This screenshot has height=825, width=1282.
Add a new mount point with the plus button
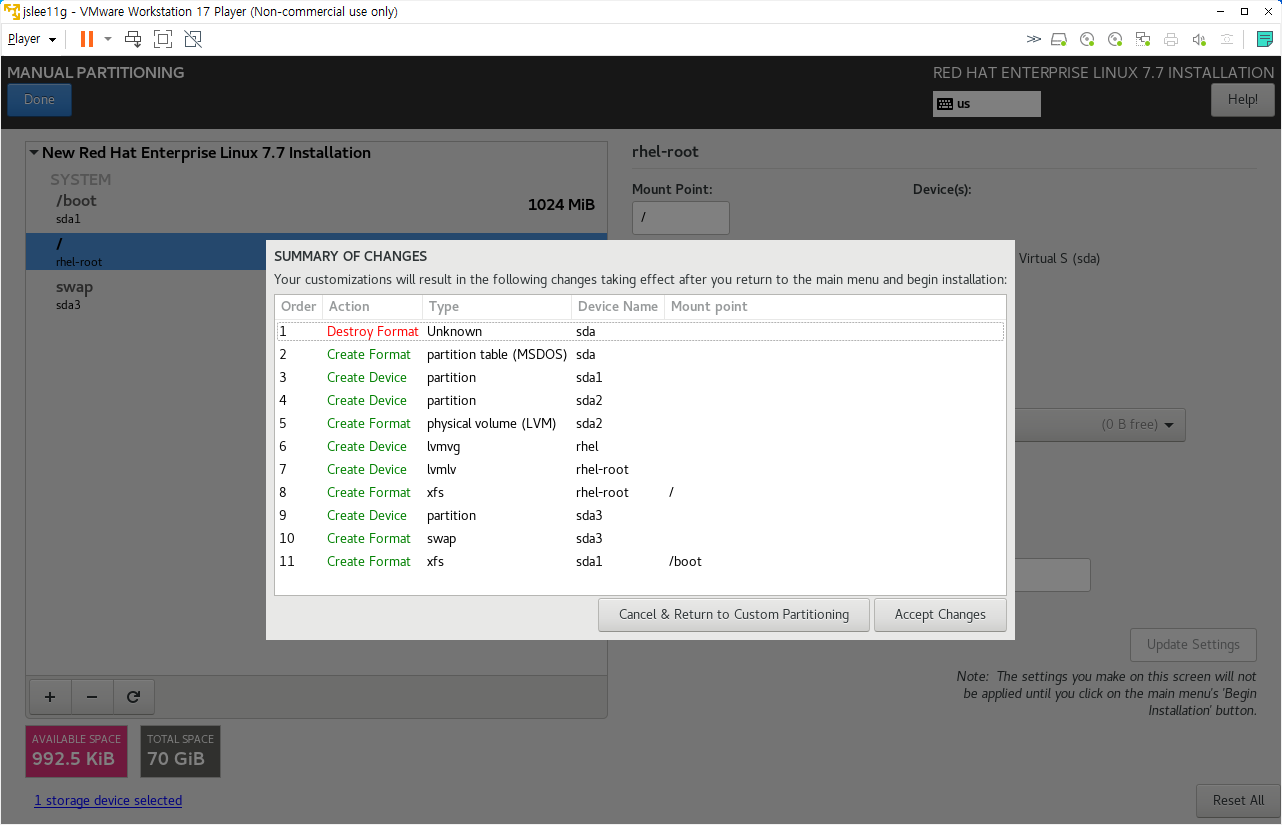pyautogui.click(x=50, y=696)
